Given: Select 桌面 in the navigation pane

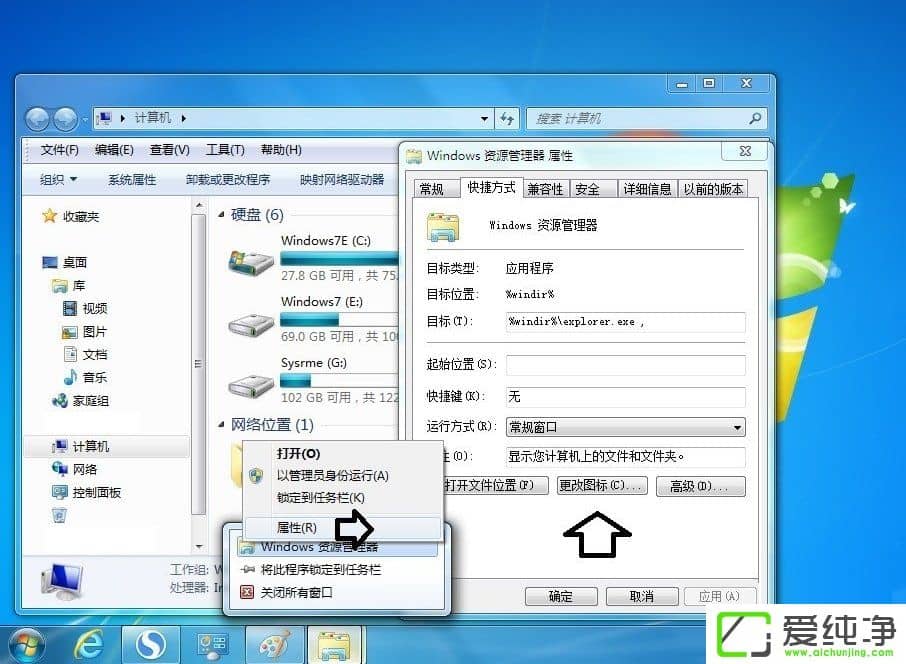Looking at the screenshot, I should tap(65, 262).
